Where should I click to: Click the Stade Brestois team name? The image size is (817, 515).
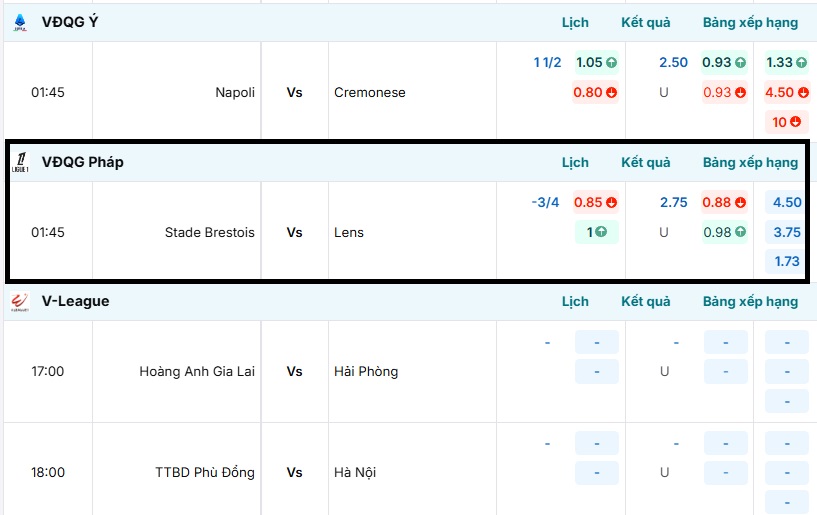click(210, 232)
